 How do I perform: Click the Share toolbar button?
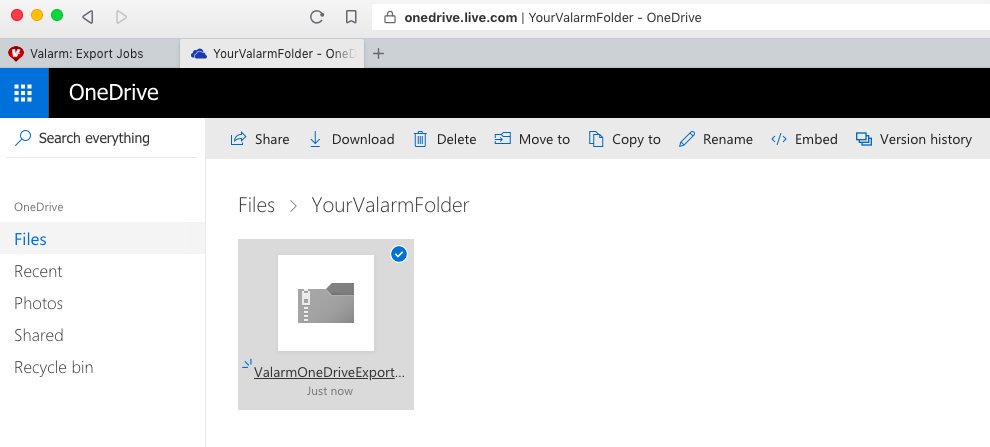coord(259,140)
